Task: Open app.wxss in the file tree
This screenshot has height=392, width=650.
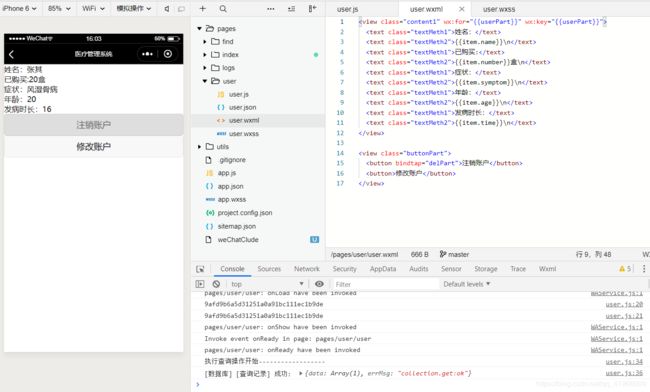Action: pos(231,199)
